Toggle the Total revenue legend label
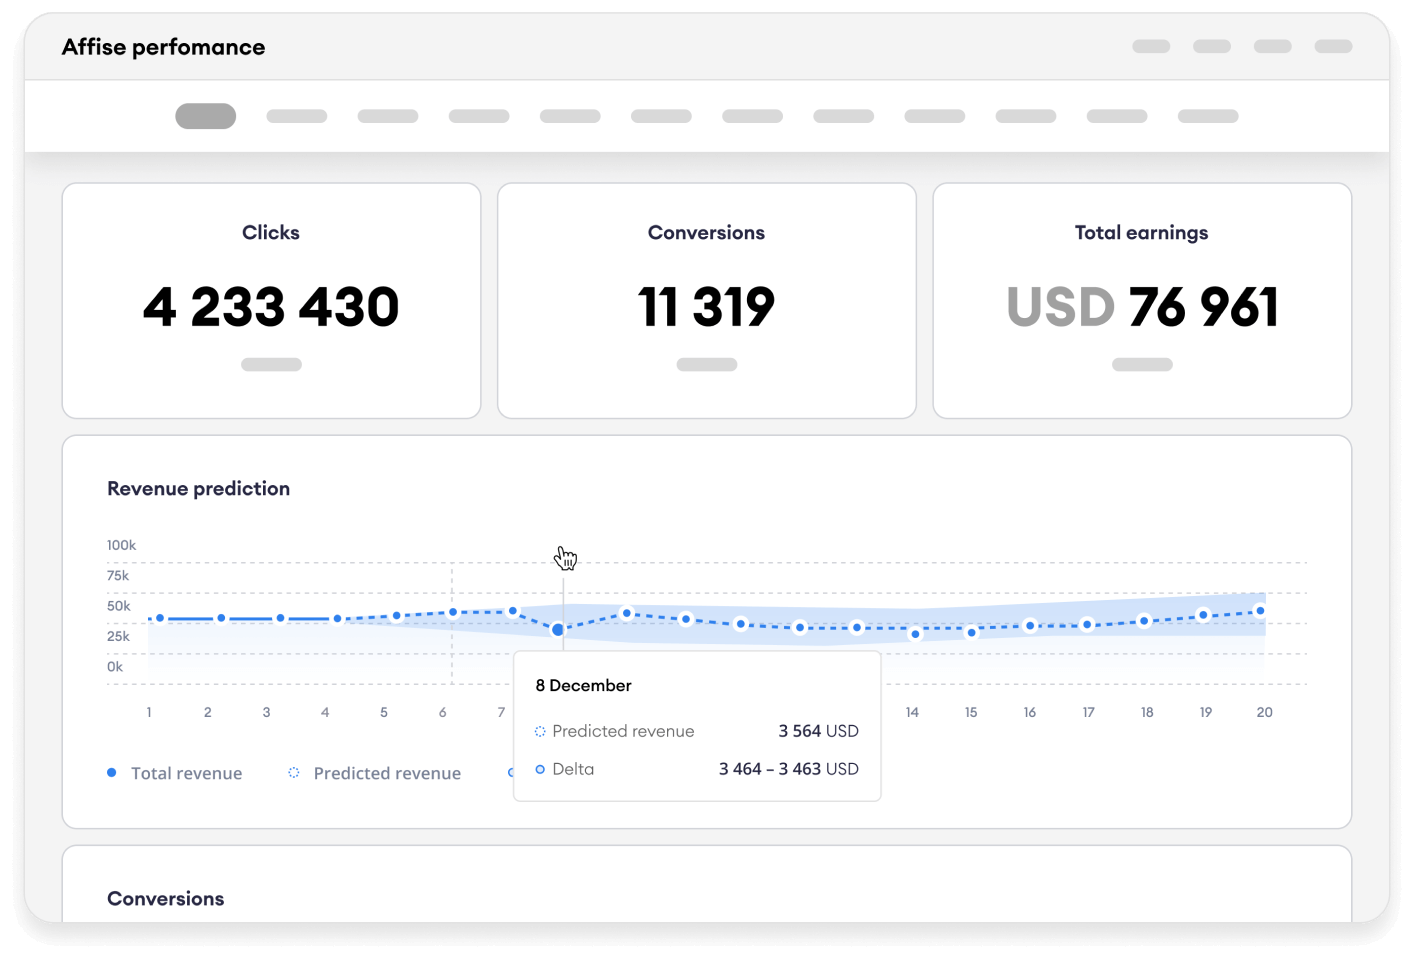Viewport: 1414px width, 960px height. [186, 773]
